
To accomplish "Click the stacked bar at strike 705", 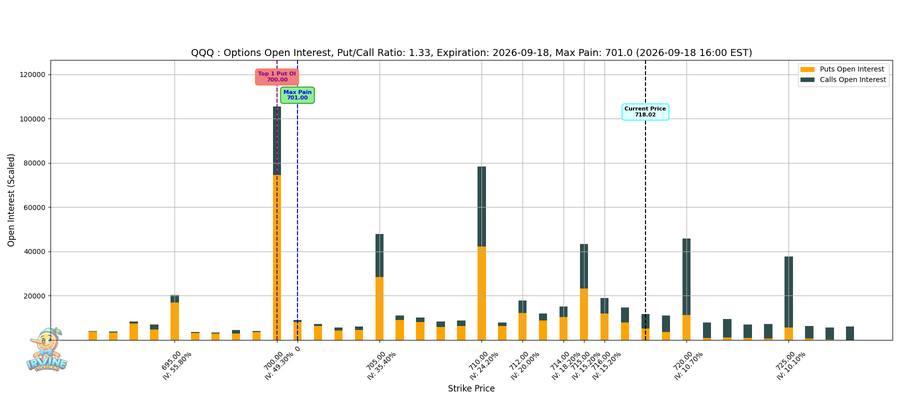I will coord(379,287).
